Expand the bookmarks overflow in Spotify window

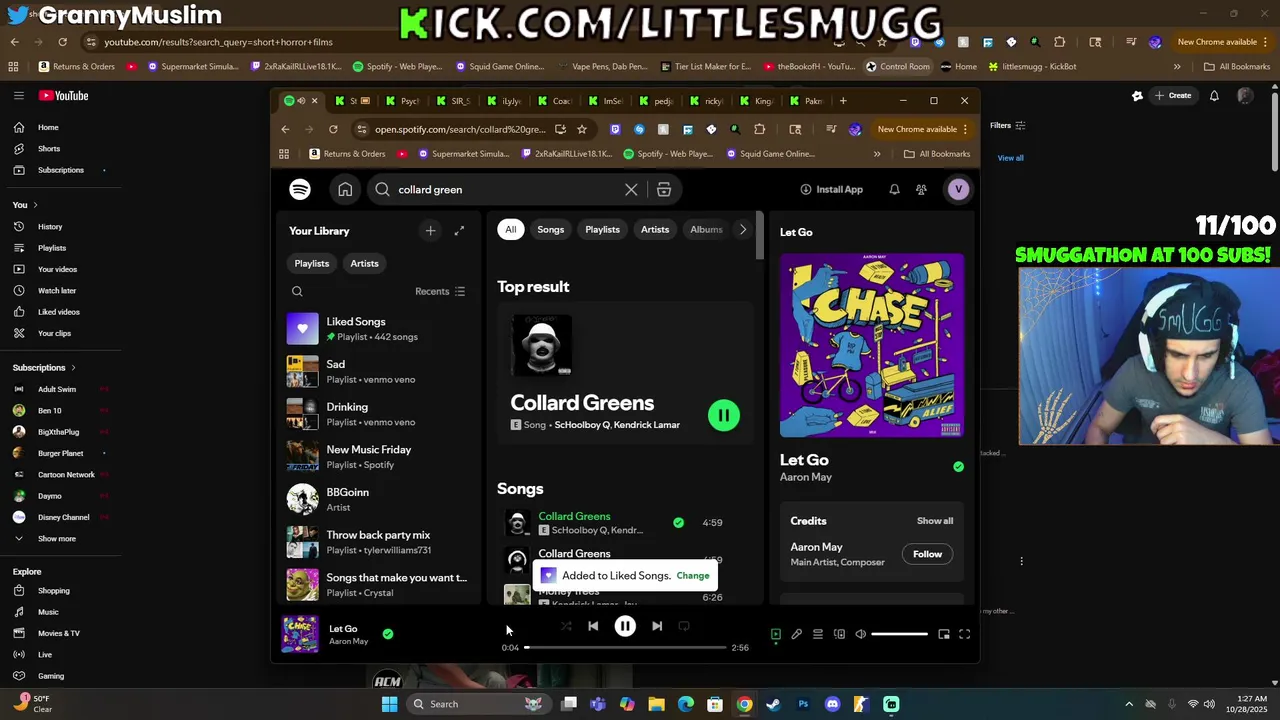click(877, 154)
